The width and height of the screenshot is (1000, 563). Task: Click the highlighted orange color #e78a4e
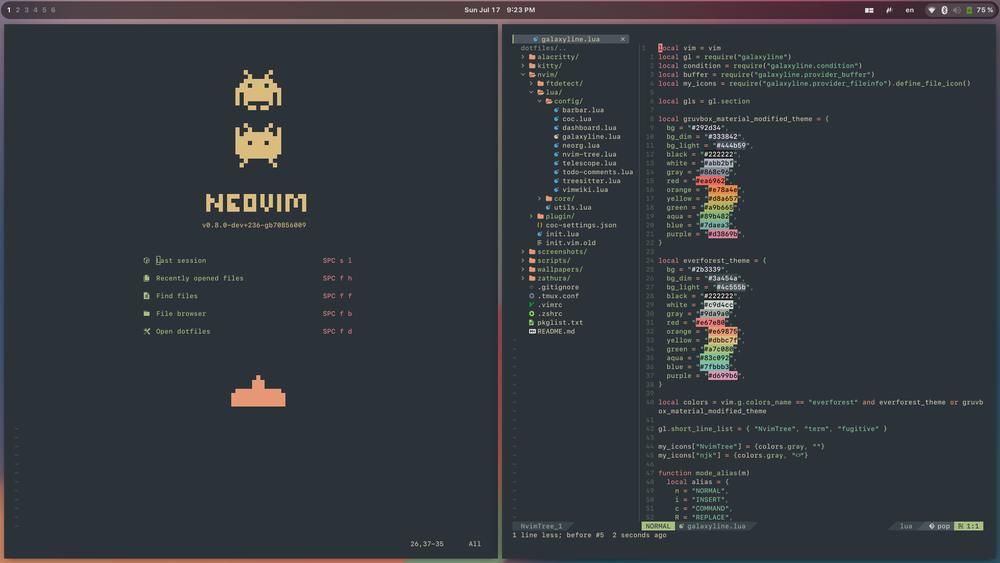point(723,190)
